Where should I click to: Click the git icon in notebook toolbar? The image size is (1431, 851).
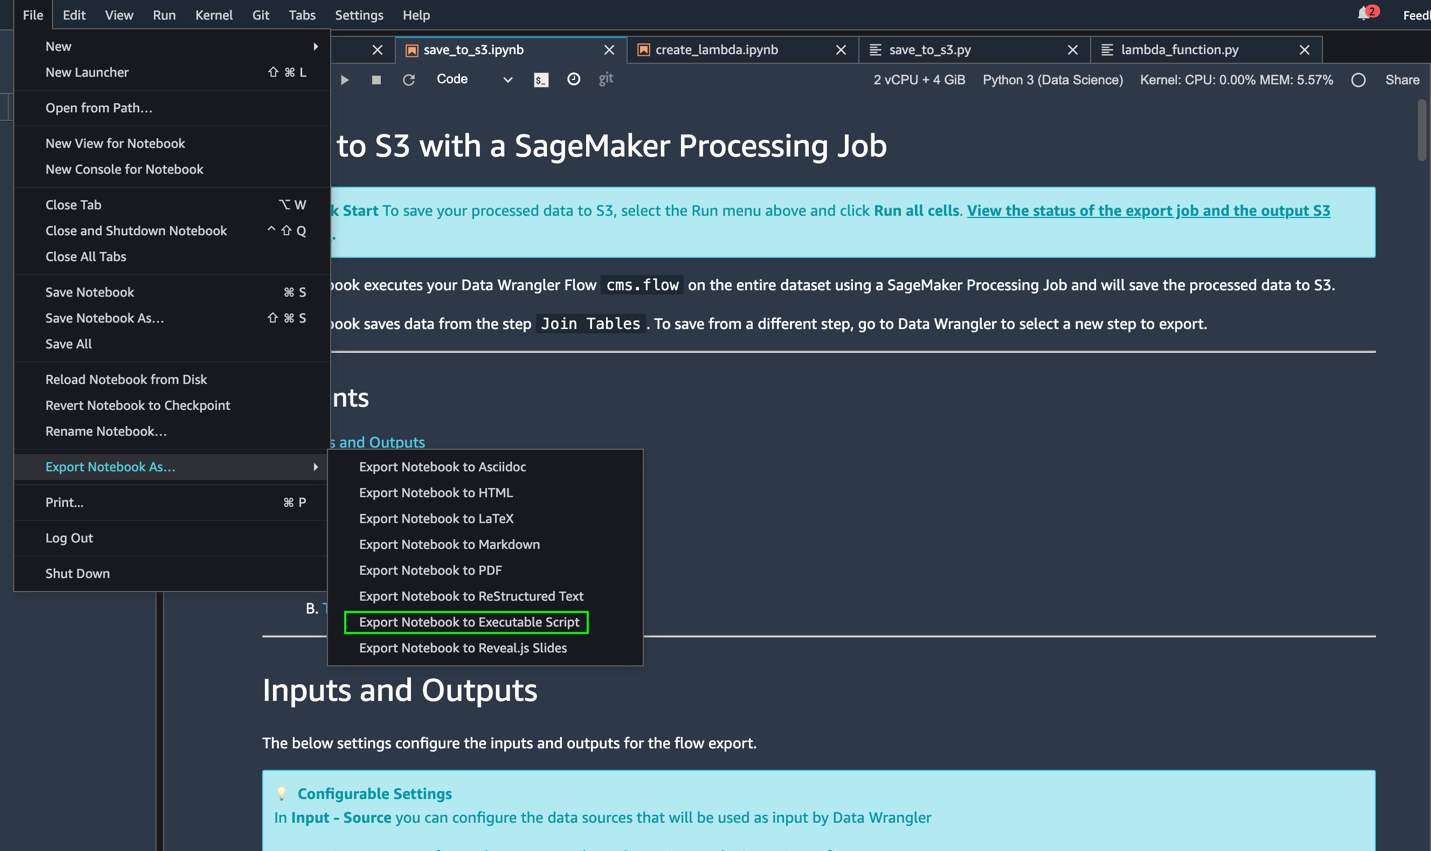pyautogui.click(x=606, y=79)
